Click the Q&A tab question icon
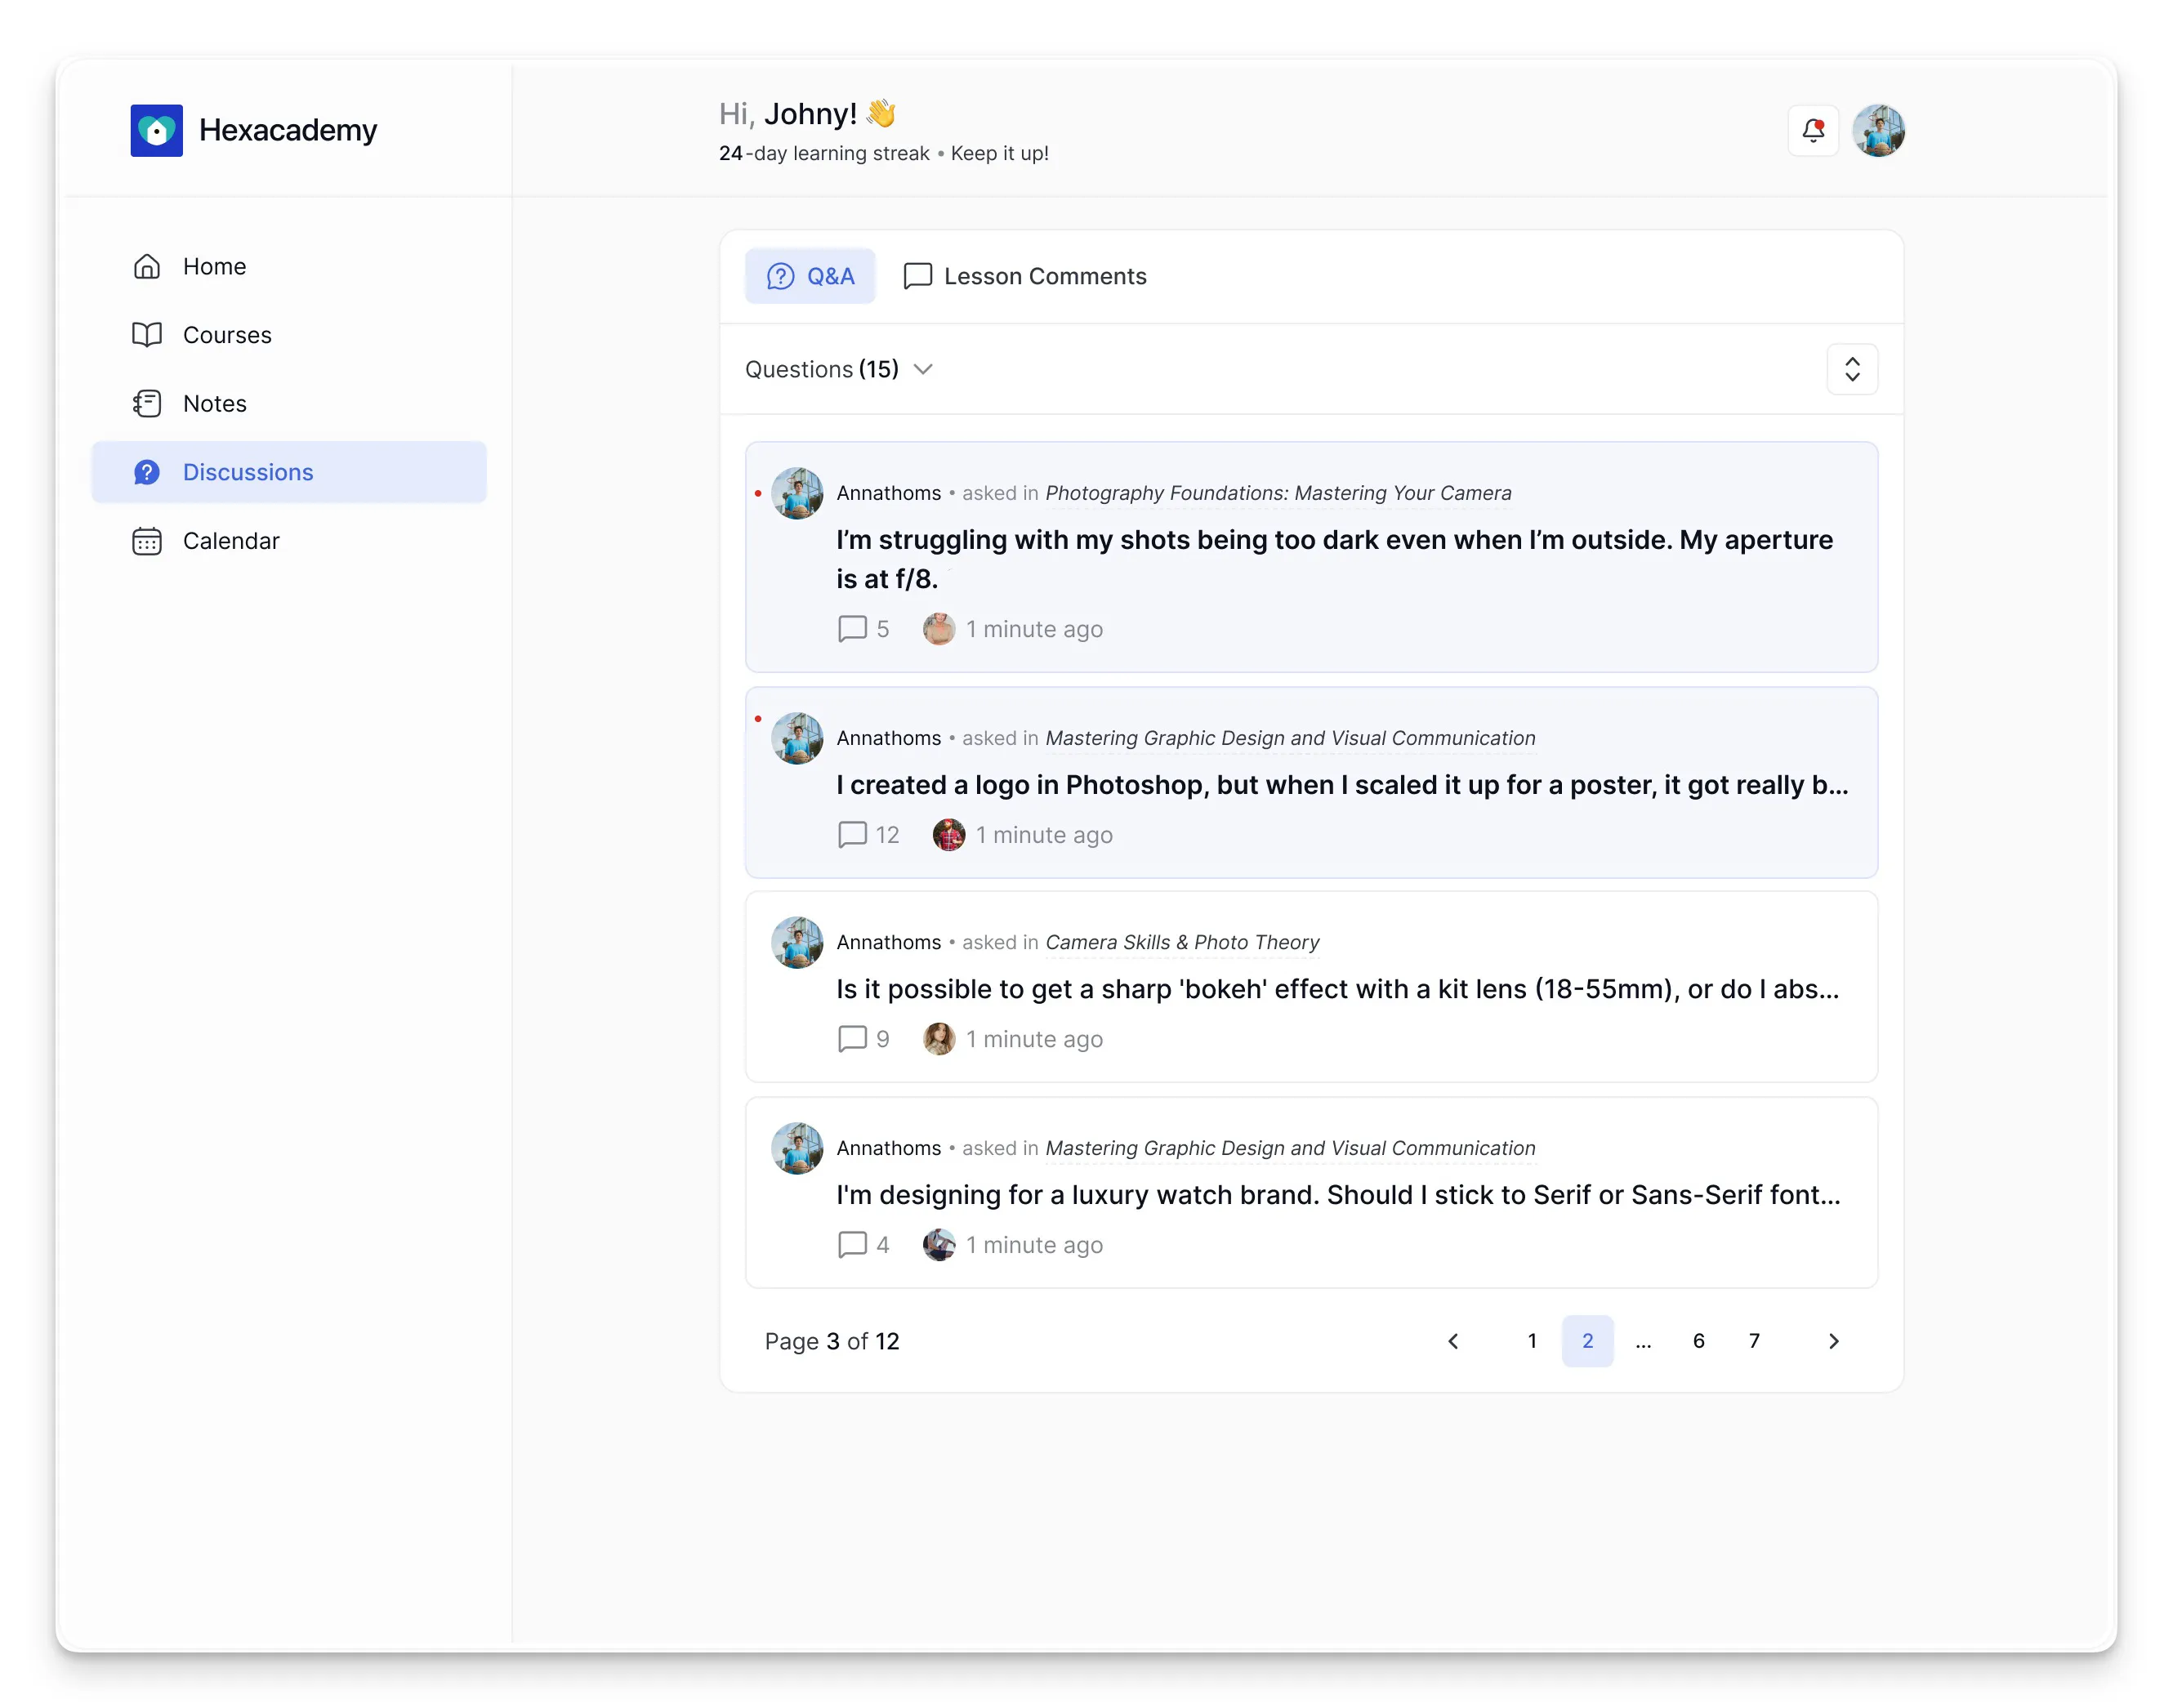 [780, 277]
